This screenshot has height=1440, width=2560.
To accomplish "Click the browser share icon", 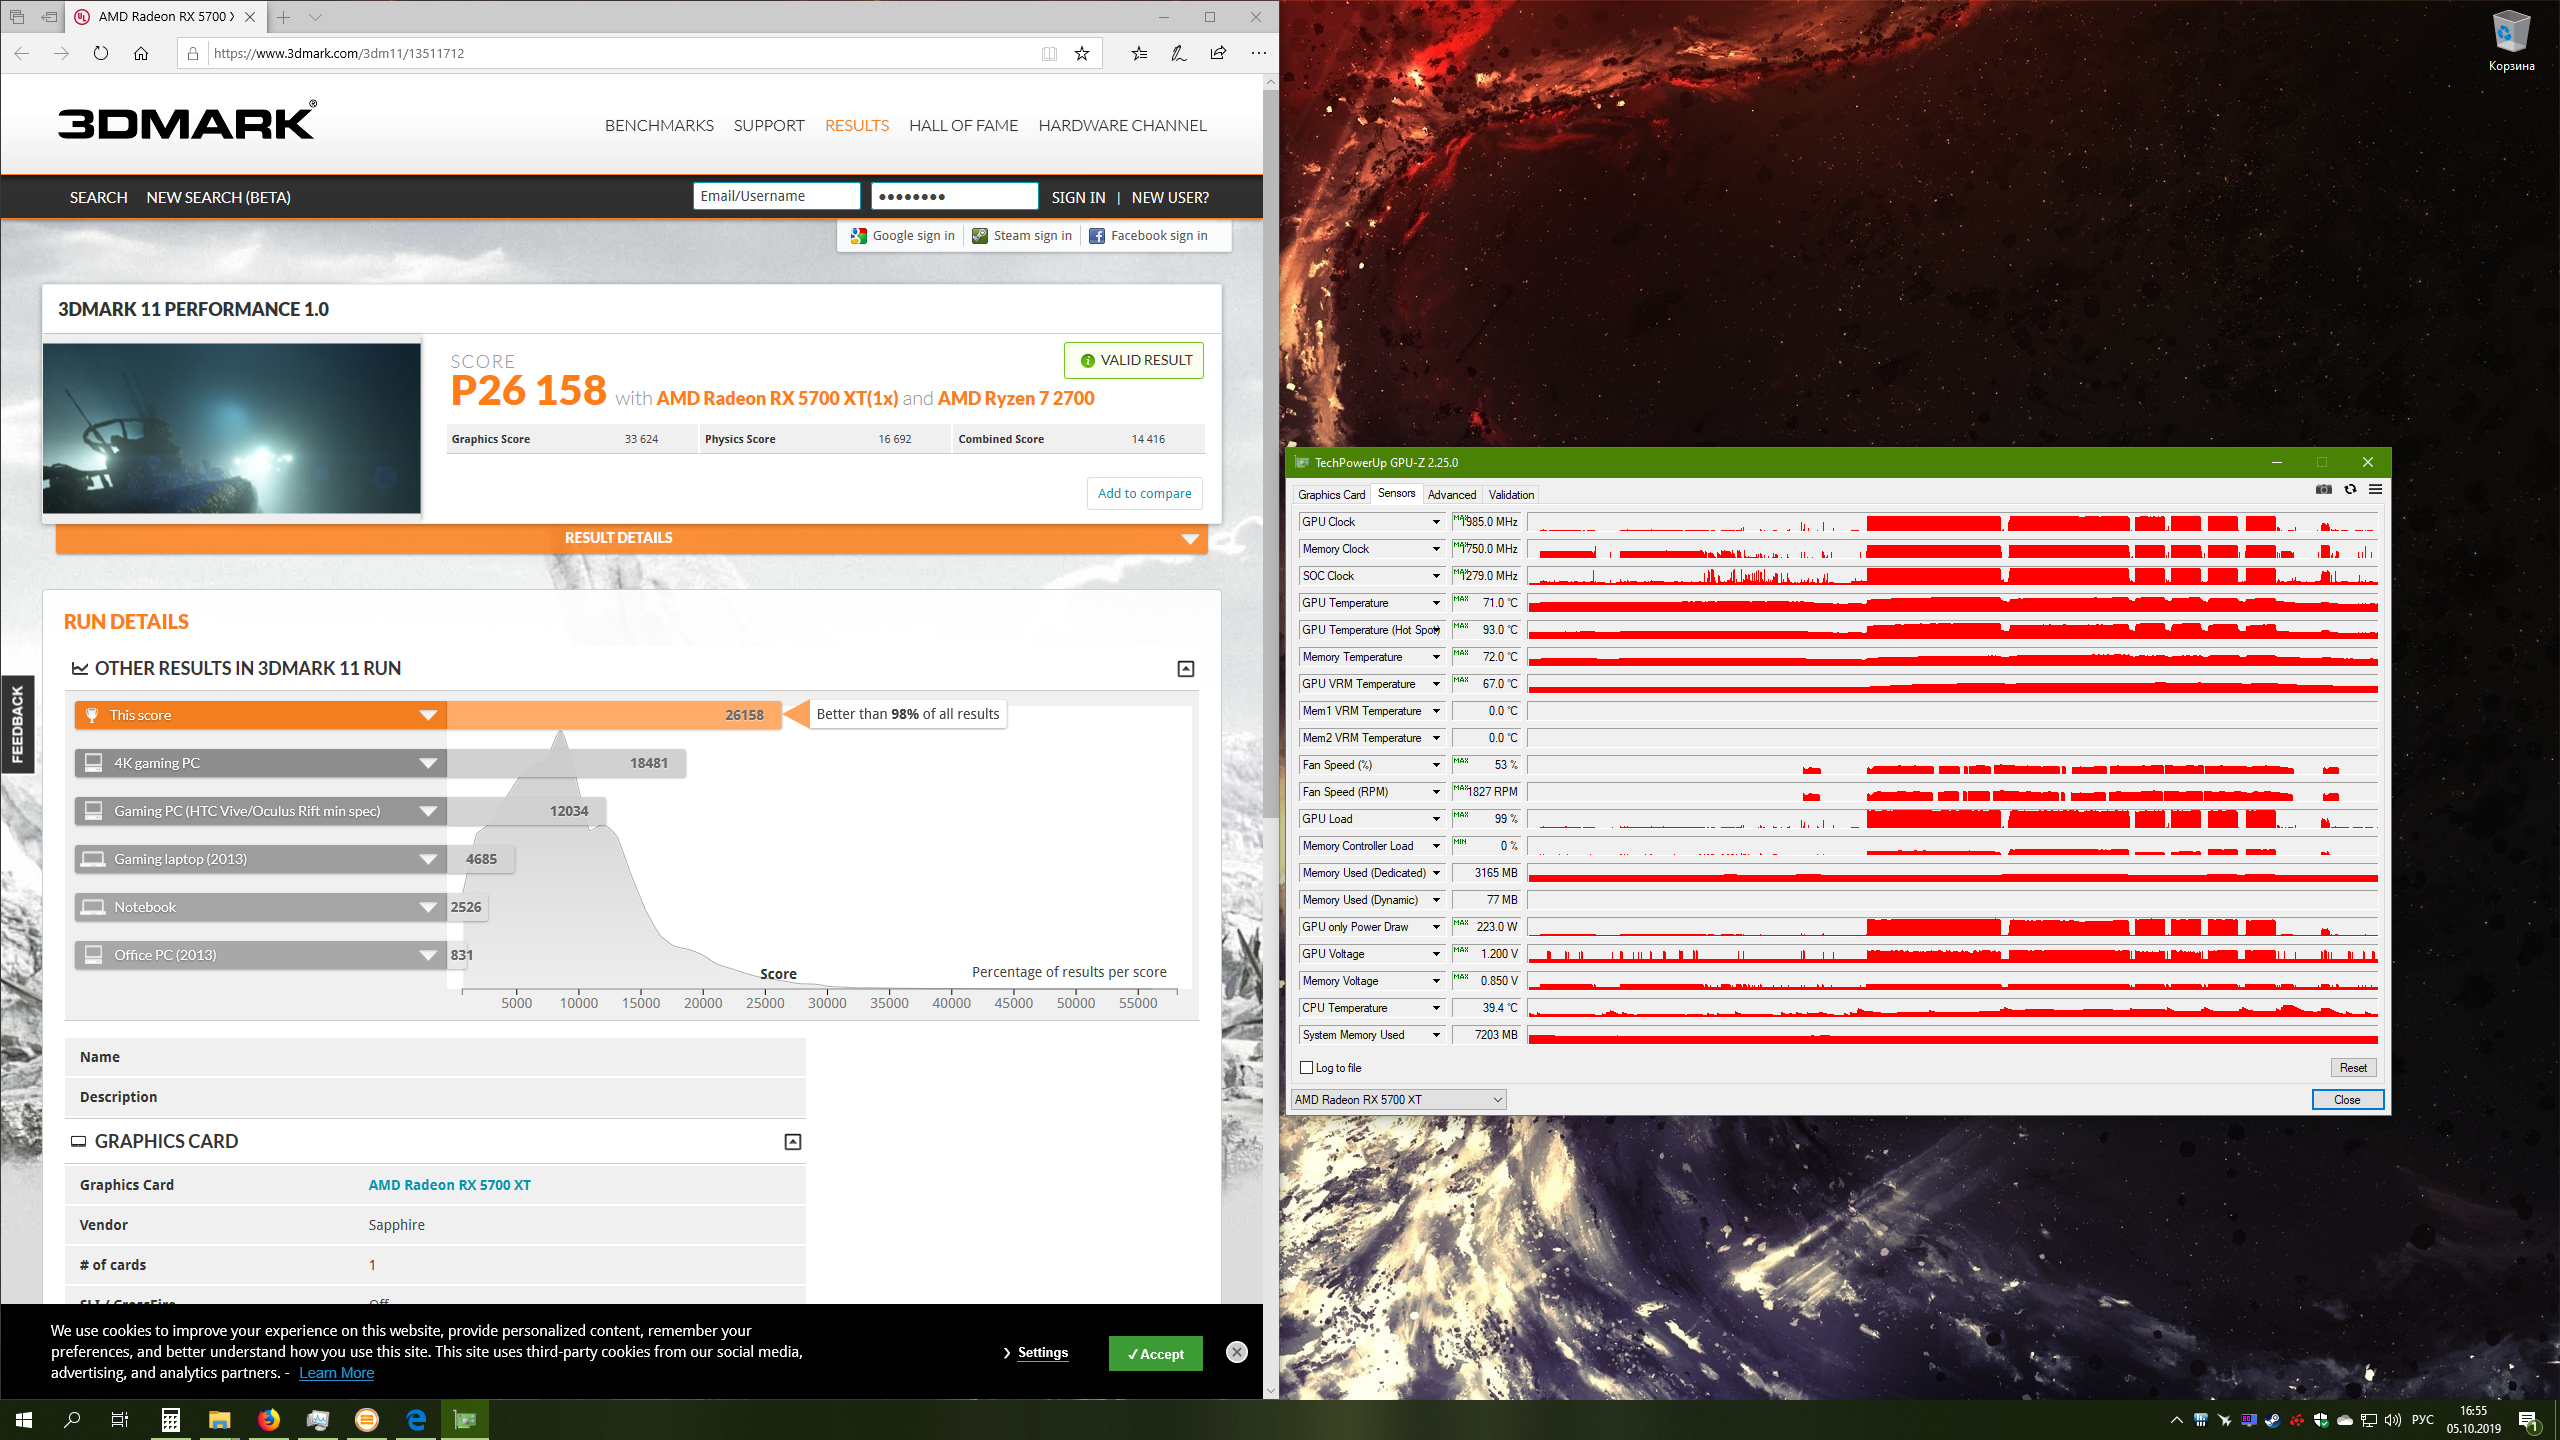I will pos(1217,53).
